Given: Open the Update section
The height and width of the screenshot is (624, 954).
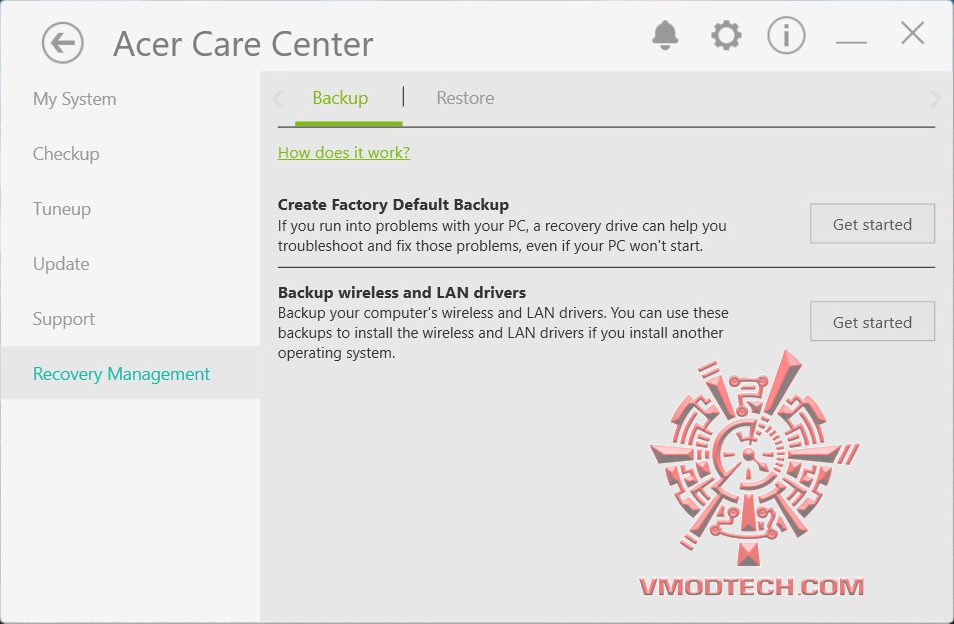Looking at the screenshot, I should (61, 264).
